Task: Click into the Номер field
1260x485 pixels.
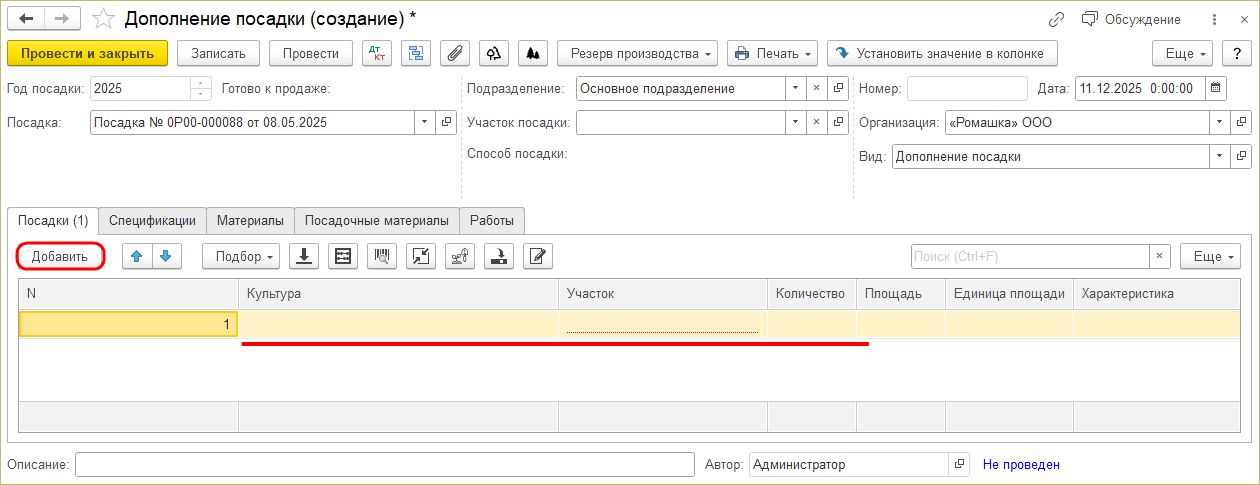Action: click(967, 88)
